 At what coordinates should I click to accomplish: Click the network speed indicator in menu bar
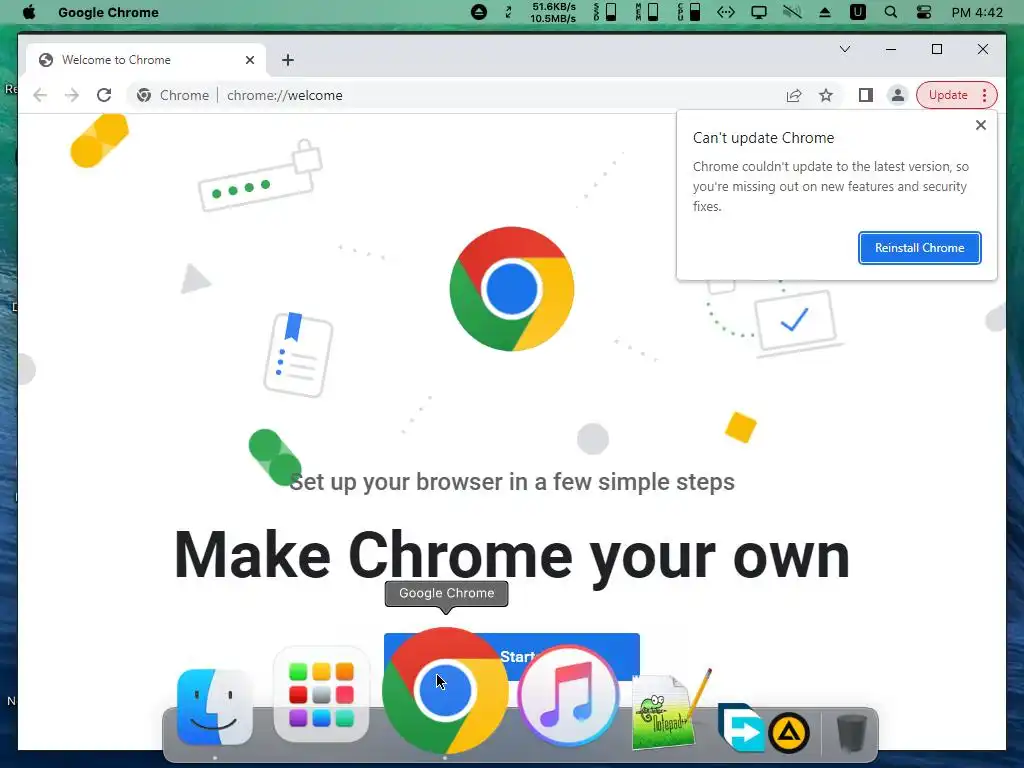[553, 12]
